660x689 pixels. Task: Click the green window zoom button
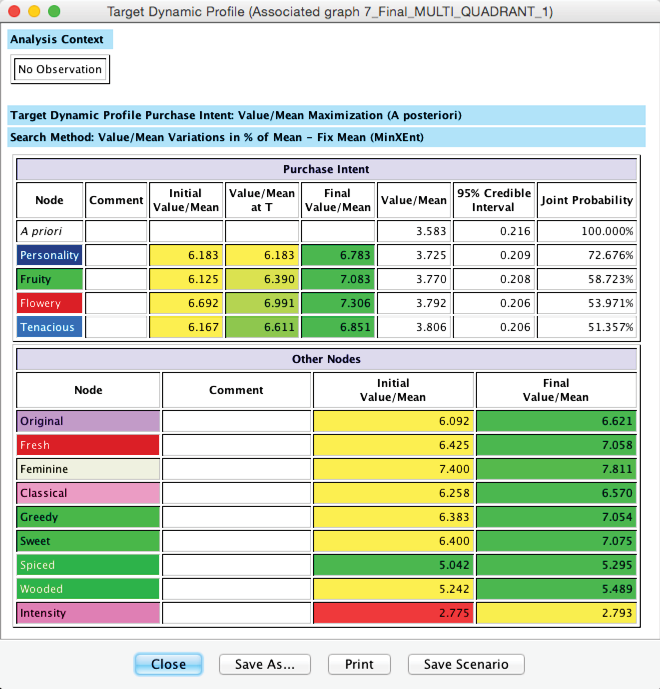53,12
